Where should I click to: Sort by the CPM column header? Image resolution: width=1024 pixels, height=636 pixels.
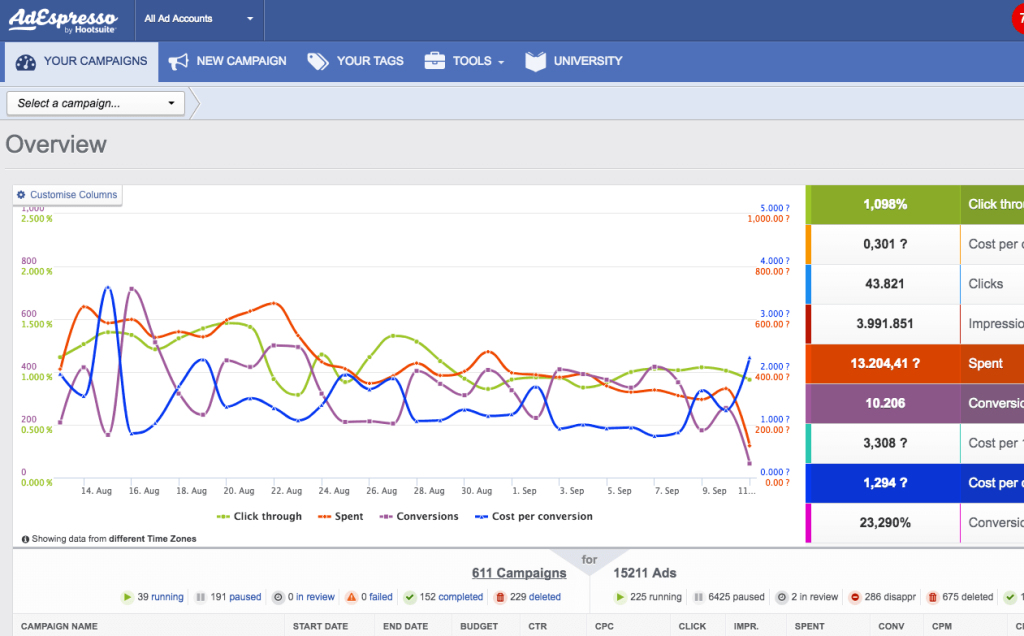coord(942,626)
